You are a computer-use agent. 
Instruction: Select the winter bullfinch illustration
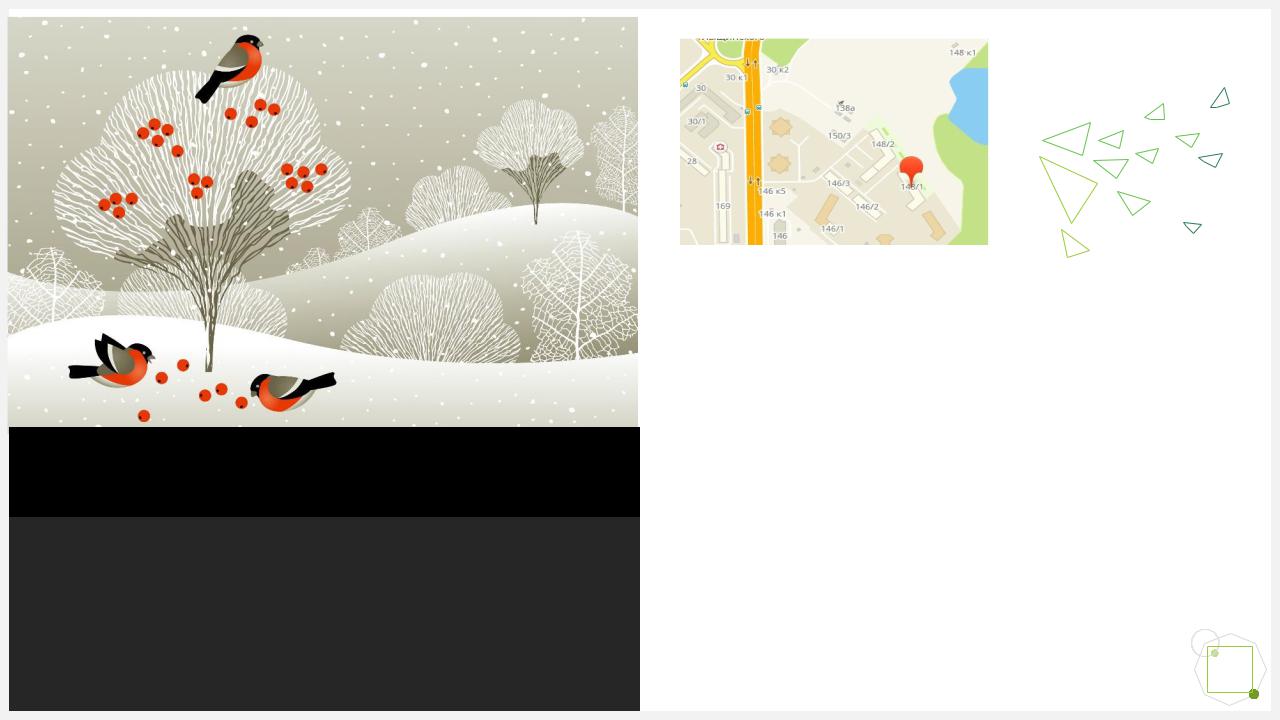[323, 222]
